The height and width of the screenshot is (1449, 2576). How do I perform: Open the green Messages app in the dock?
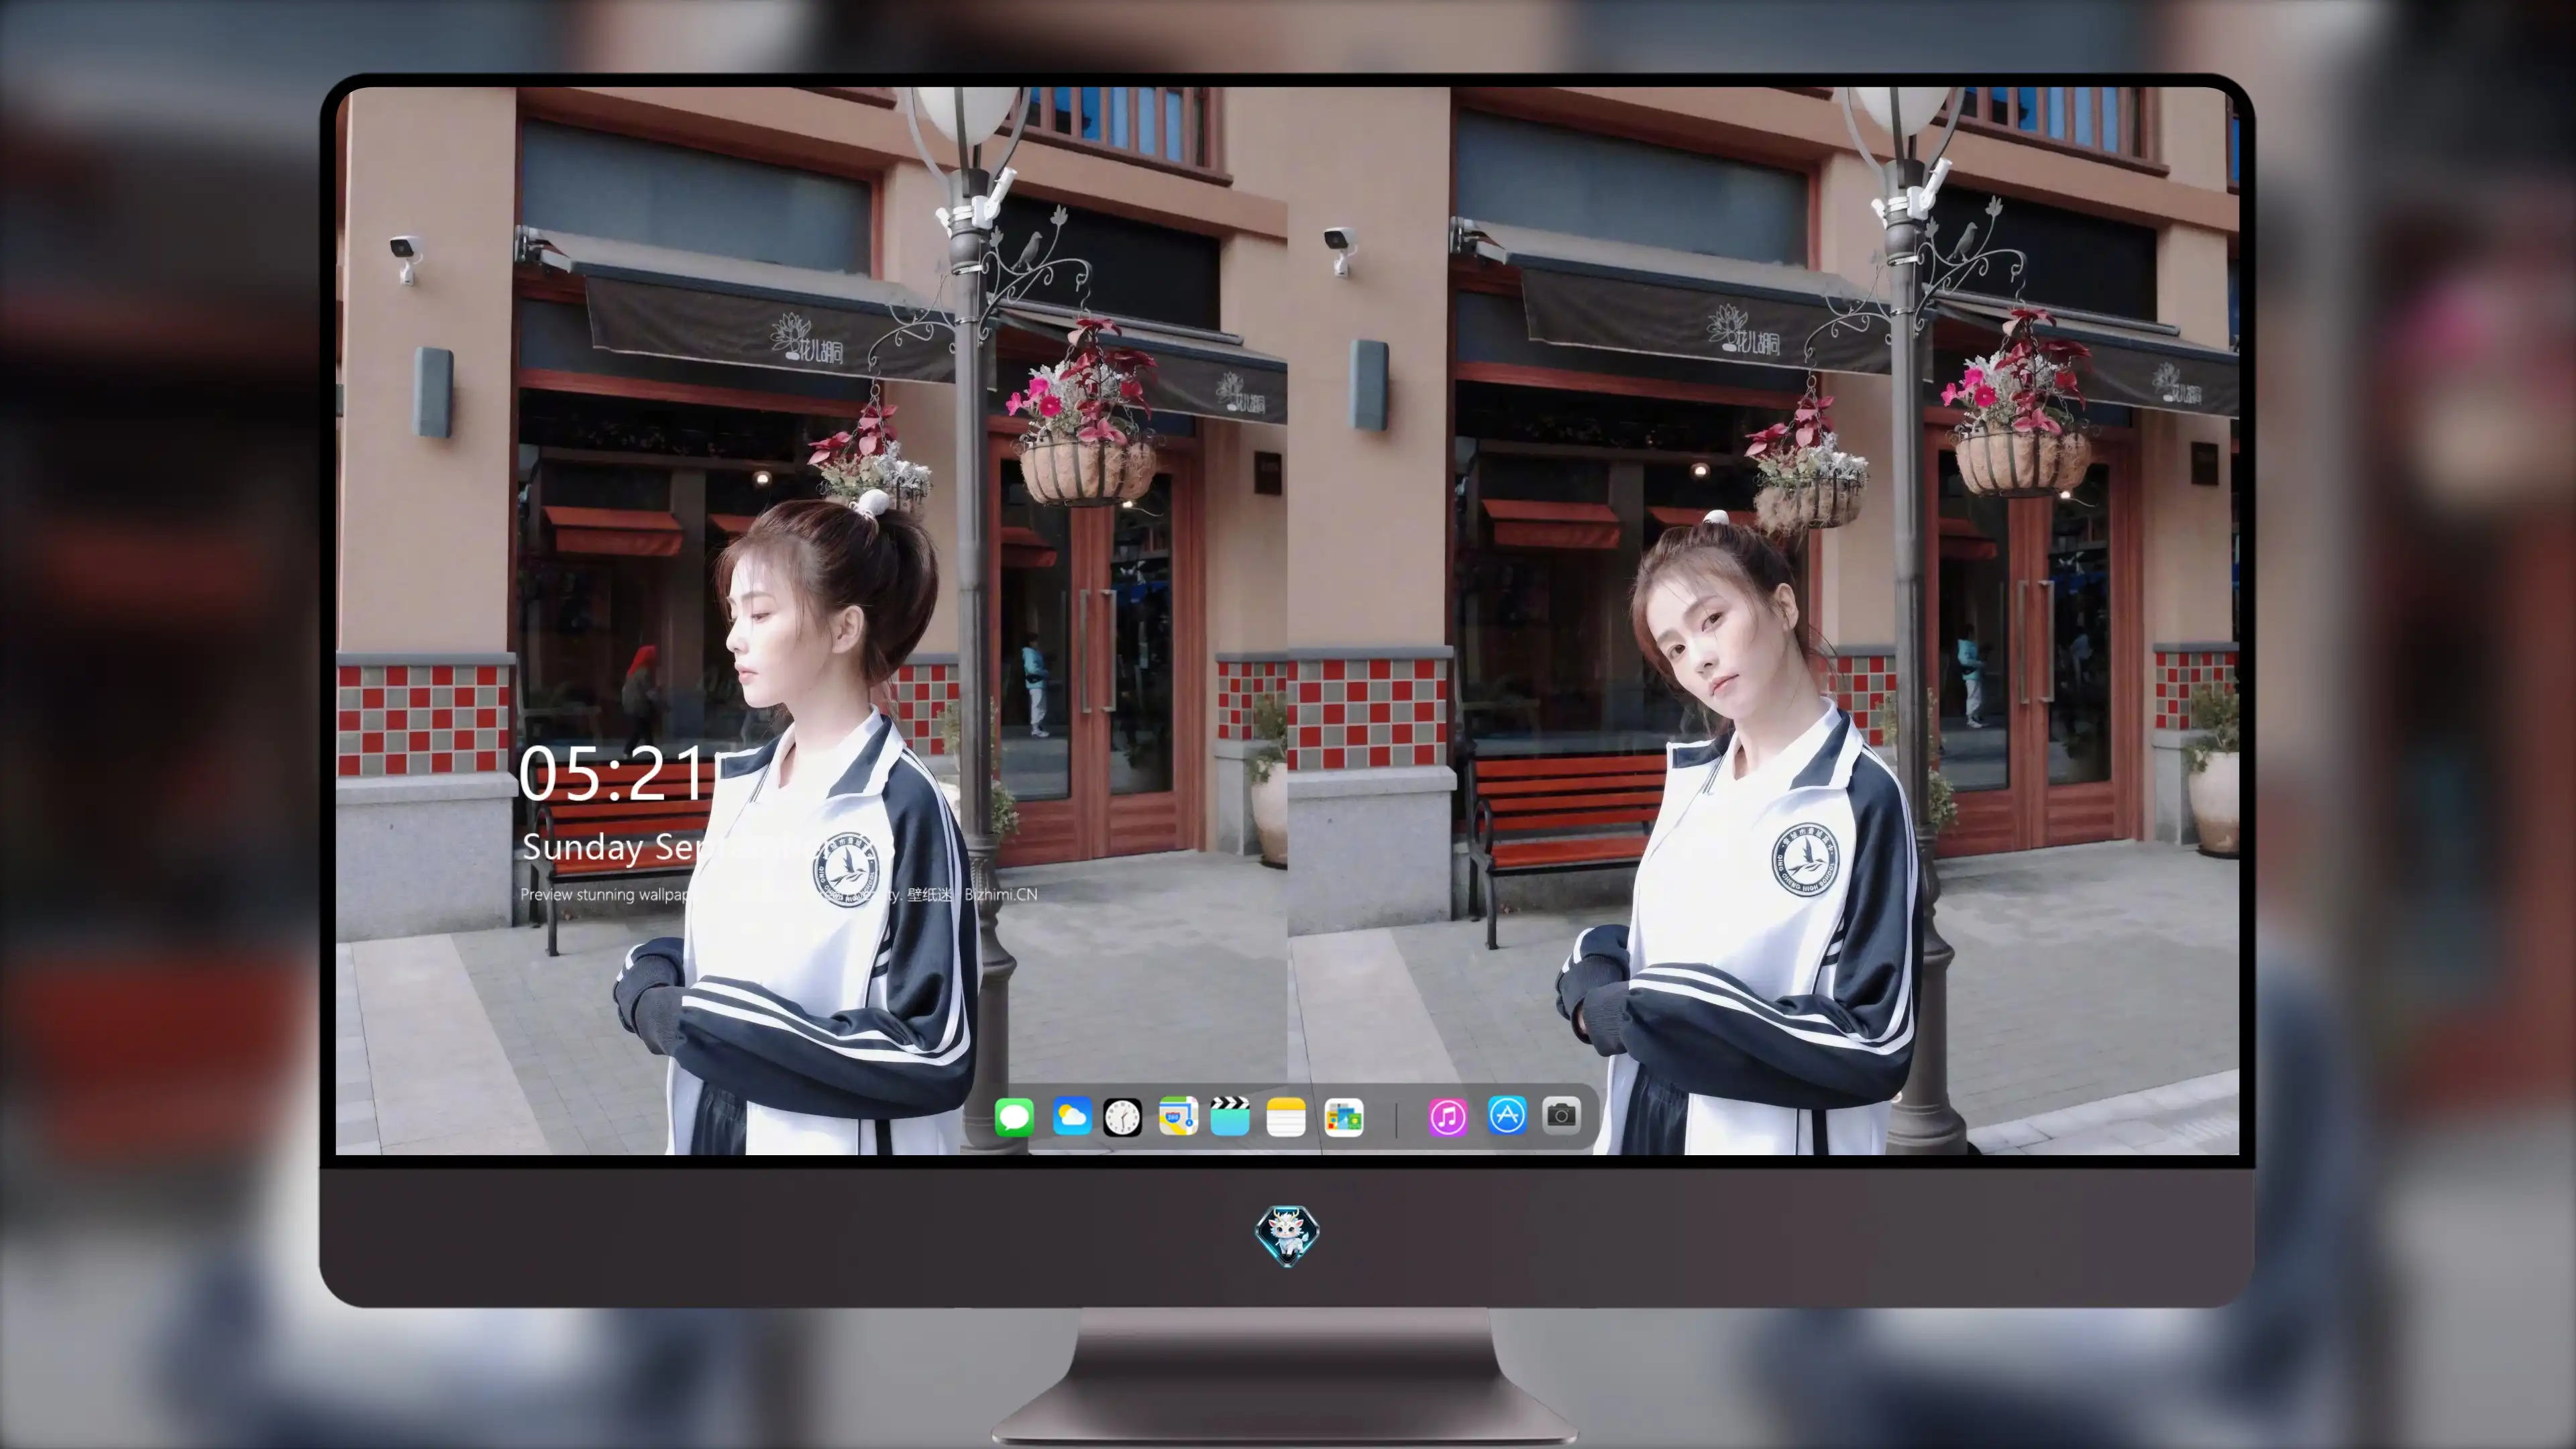click(x=1014, y=1117)
